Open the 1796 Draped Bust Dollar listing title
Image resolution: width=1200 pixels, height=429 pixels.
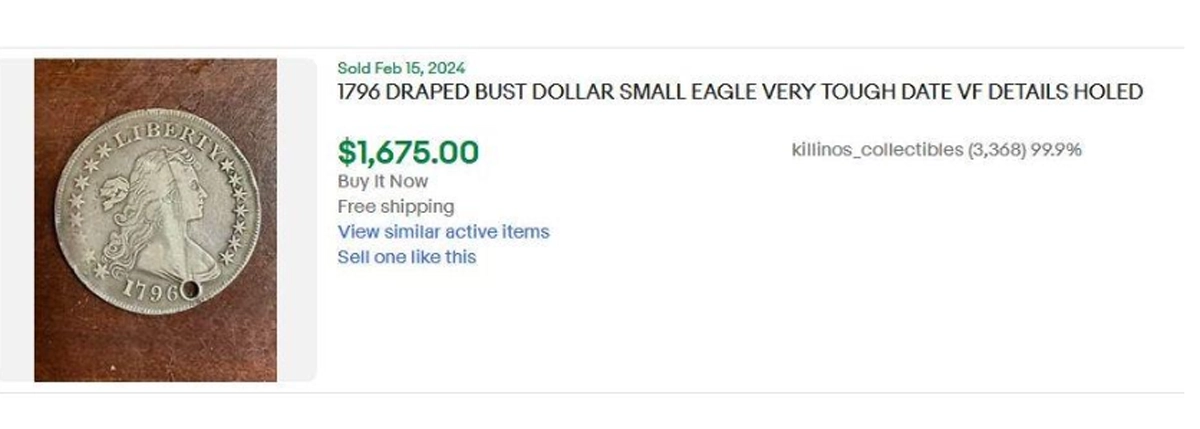coord(739,92)
